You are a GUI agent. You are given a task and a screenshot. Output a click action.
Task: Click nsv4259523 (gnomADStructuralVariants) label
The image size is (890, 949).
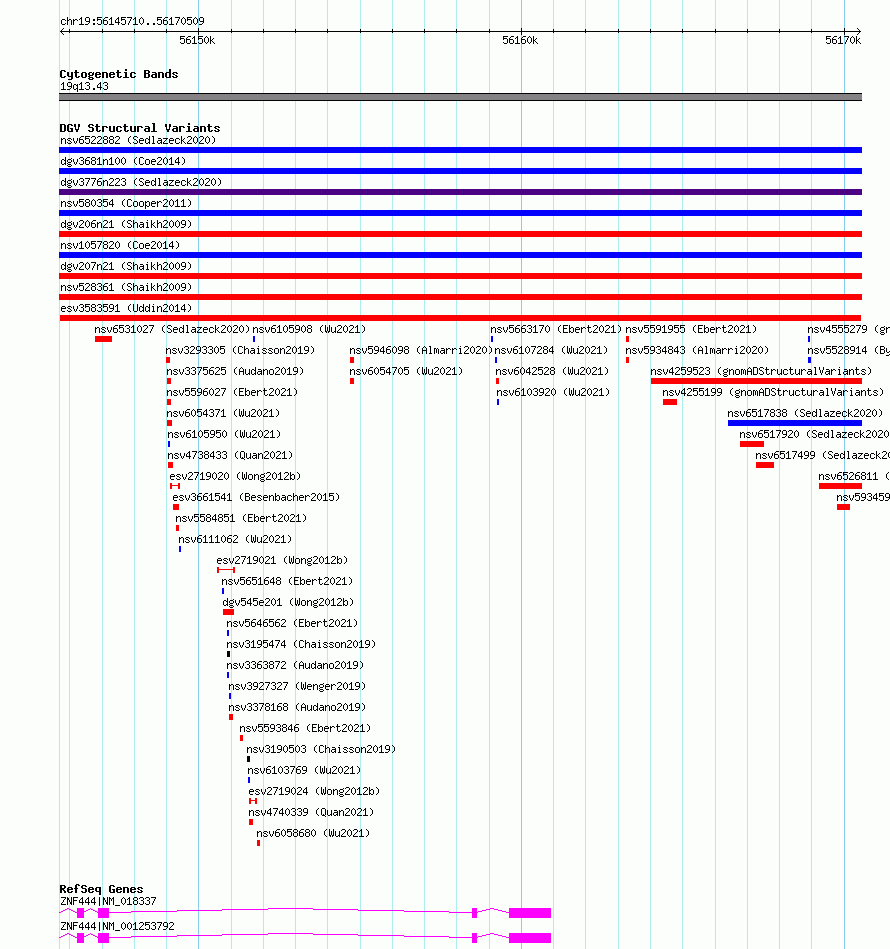761,371
